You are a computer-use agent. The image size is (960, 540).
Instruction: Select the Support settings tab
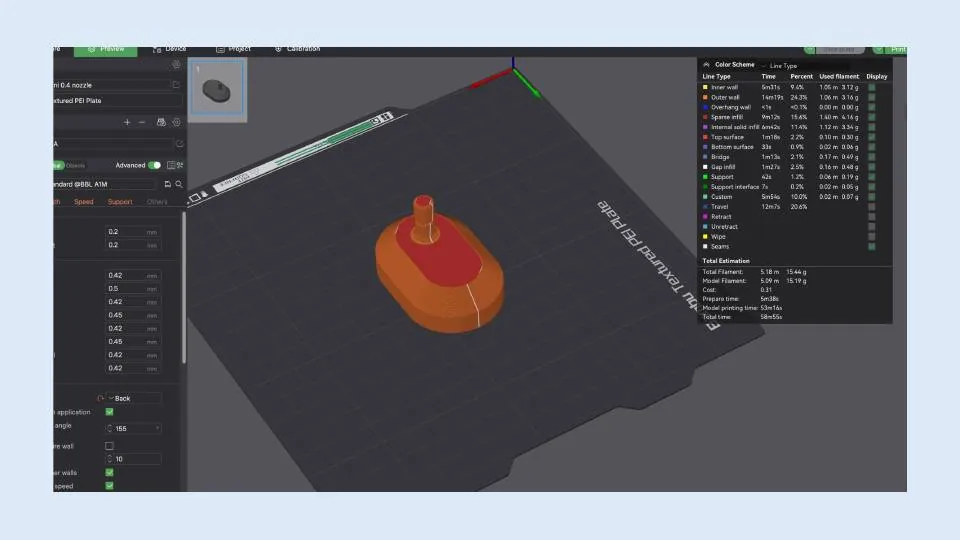[x=120, y=202]
